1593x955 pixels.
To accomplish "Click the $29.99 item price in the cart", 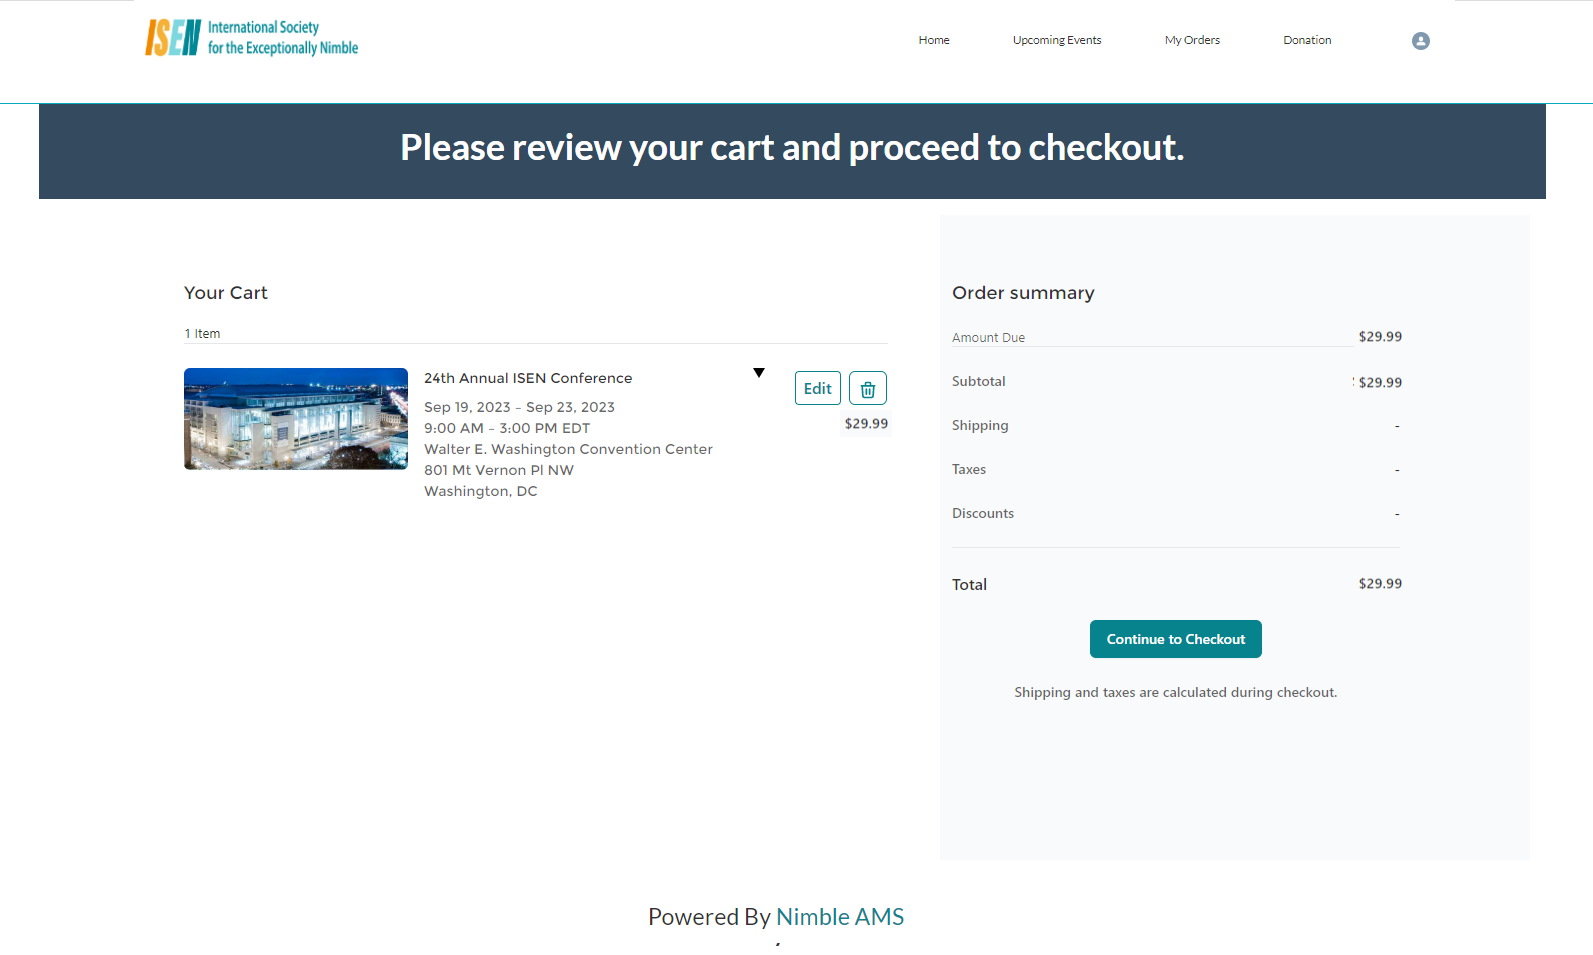I will [866, 424].
